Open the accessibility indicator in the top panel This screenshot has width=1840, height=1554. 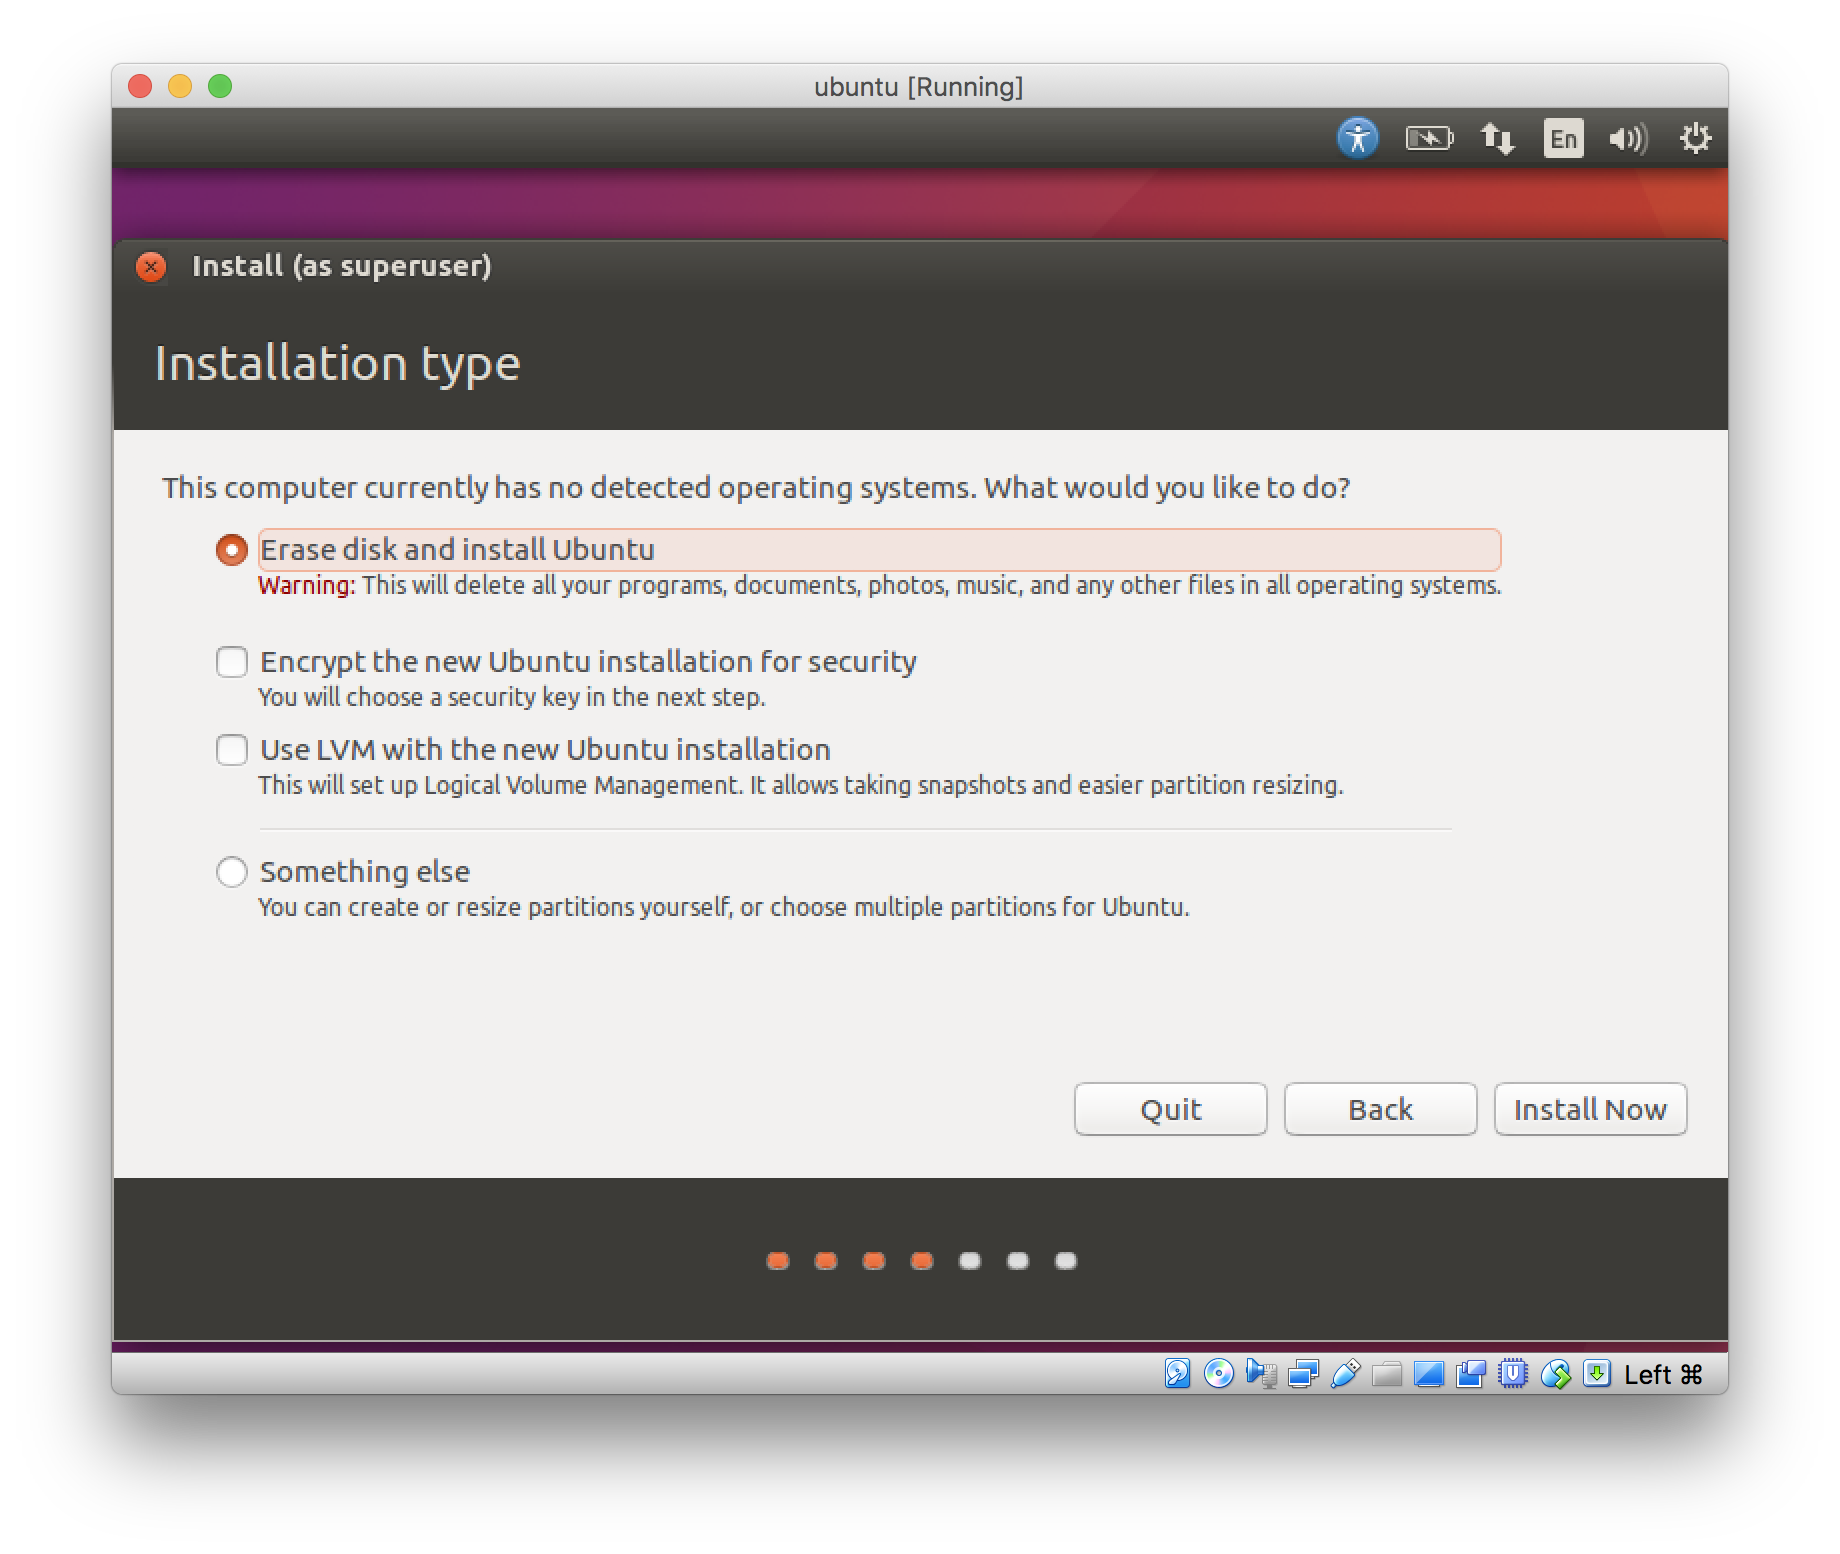click(1357, 138)
